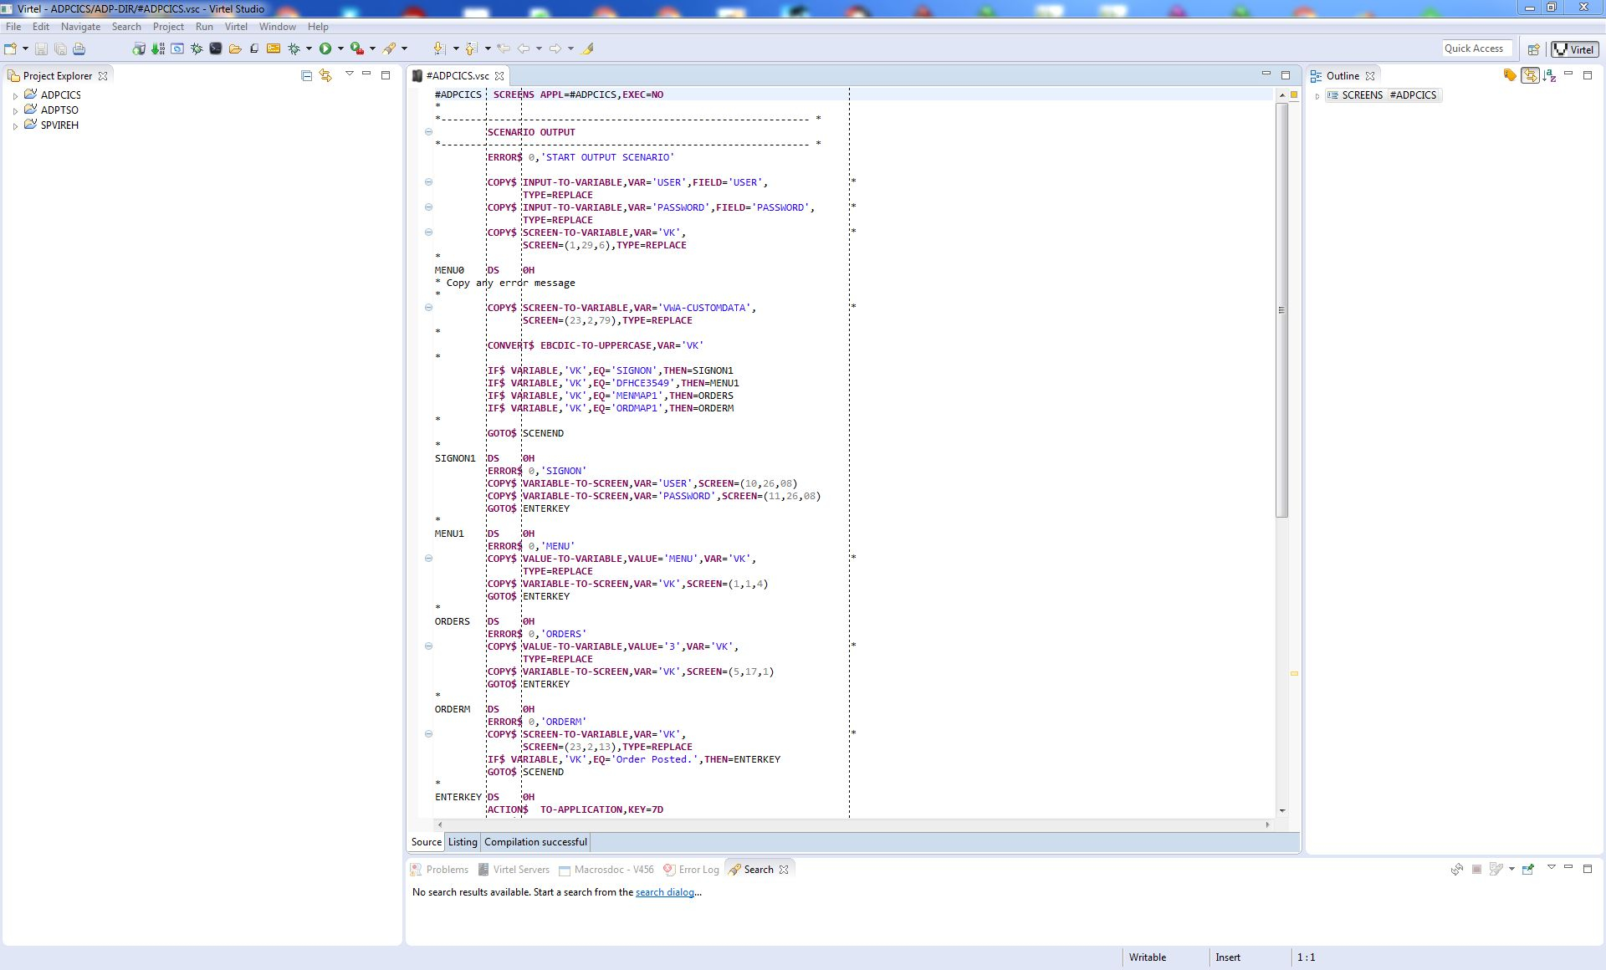Click the green Run button in toolbar
1606x970 pixels.
325,49
